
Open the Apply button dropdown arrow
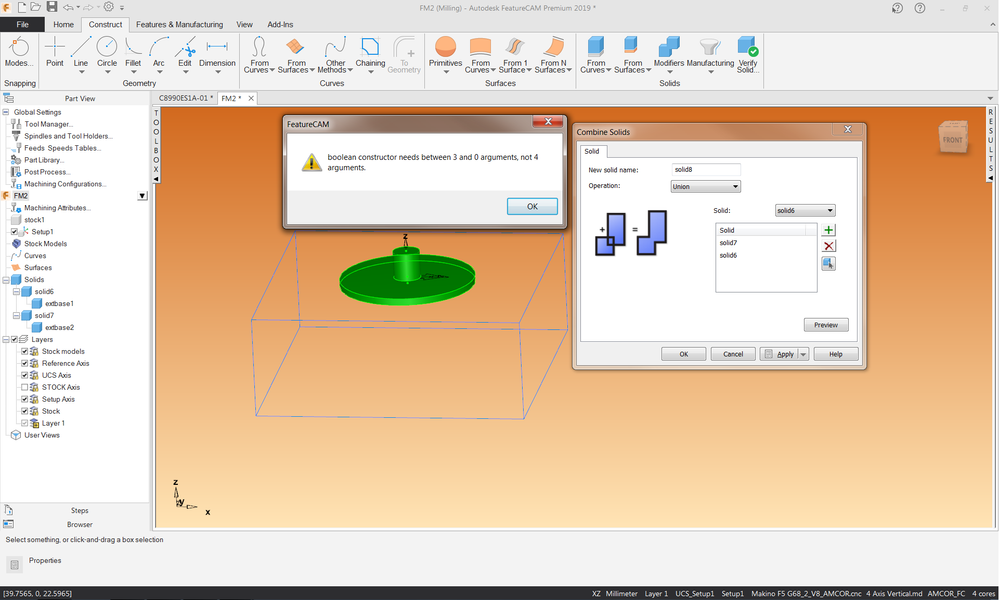coord(803,354)
